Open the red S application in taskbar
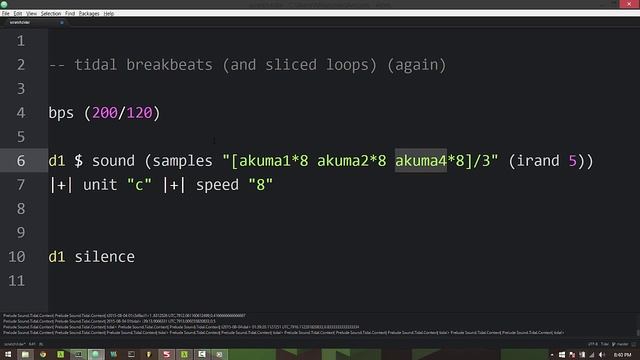This screenshot has height=360, width=640. click(x=167, y=354)
